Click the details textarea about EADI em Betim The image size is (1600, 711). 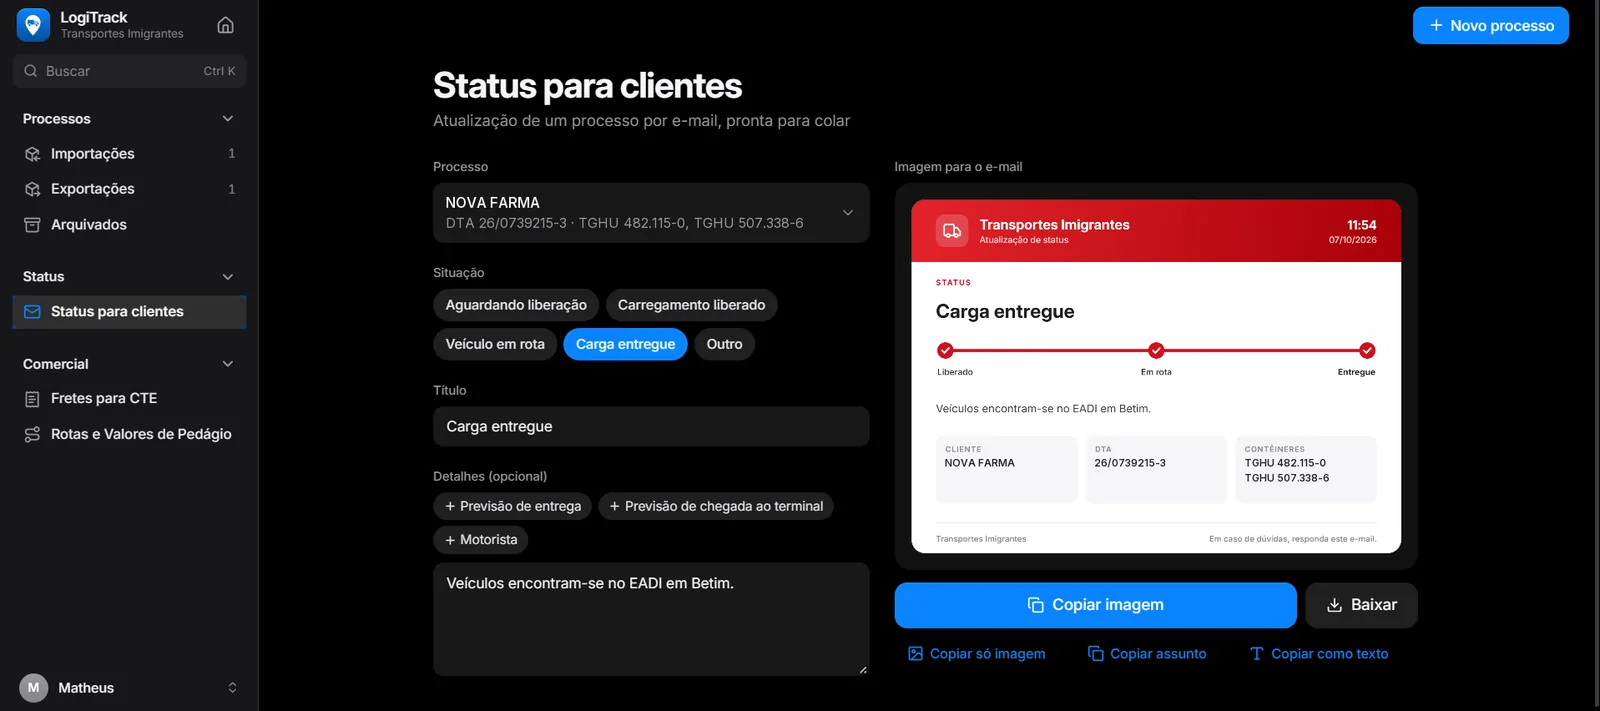pos(651,619)
